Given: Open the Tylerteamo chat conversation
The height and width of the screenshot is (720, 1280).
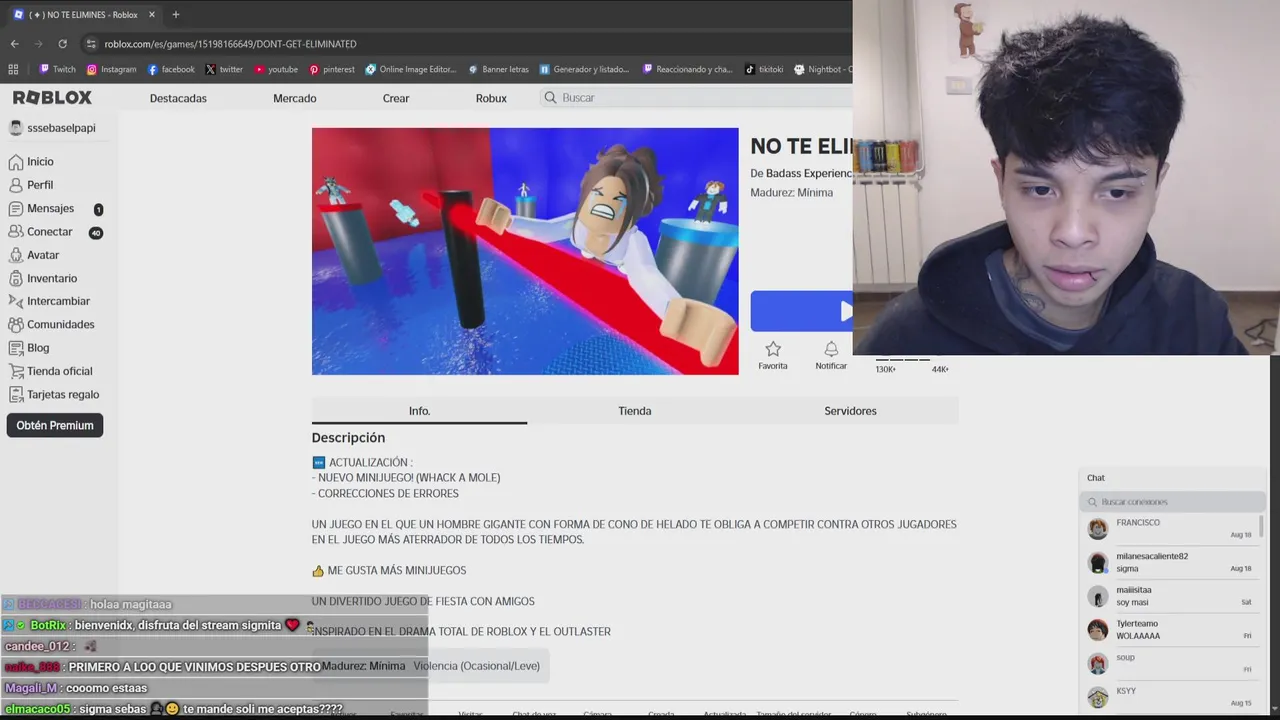Looking at the screenshot, I should 1171,630.
